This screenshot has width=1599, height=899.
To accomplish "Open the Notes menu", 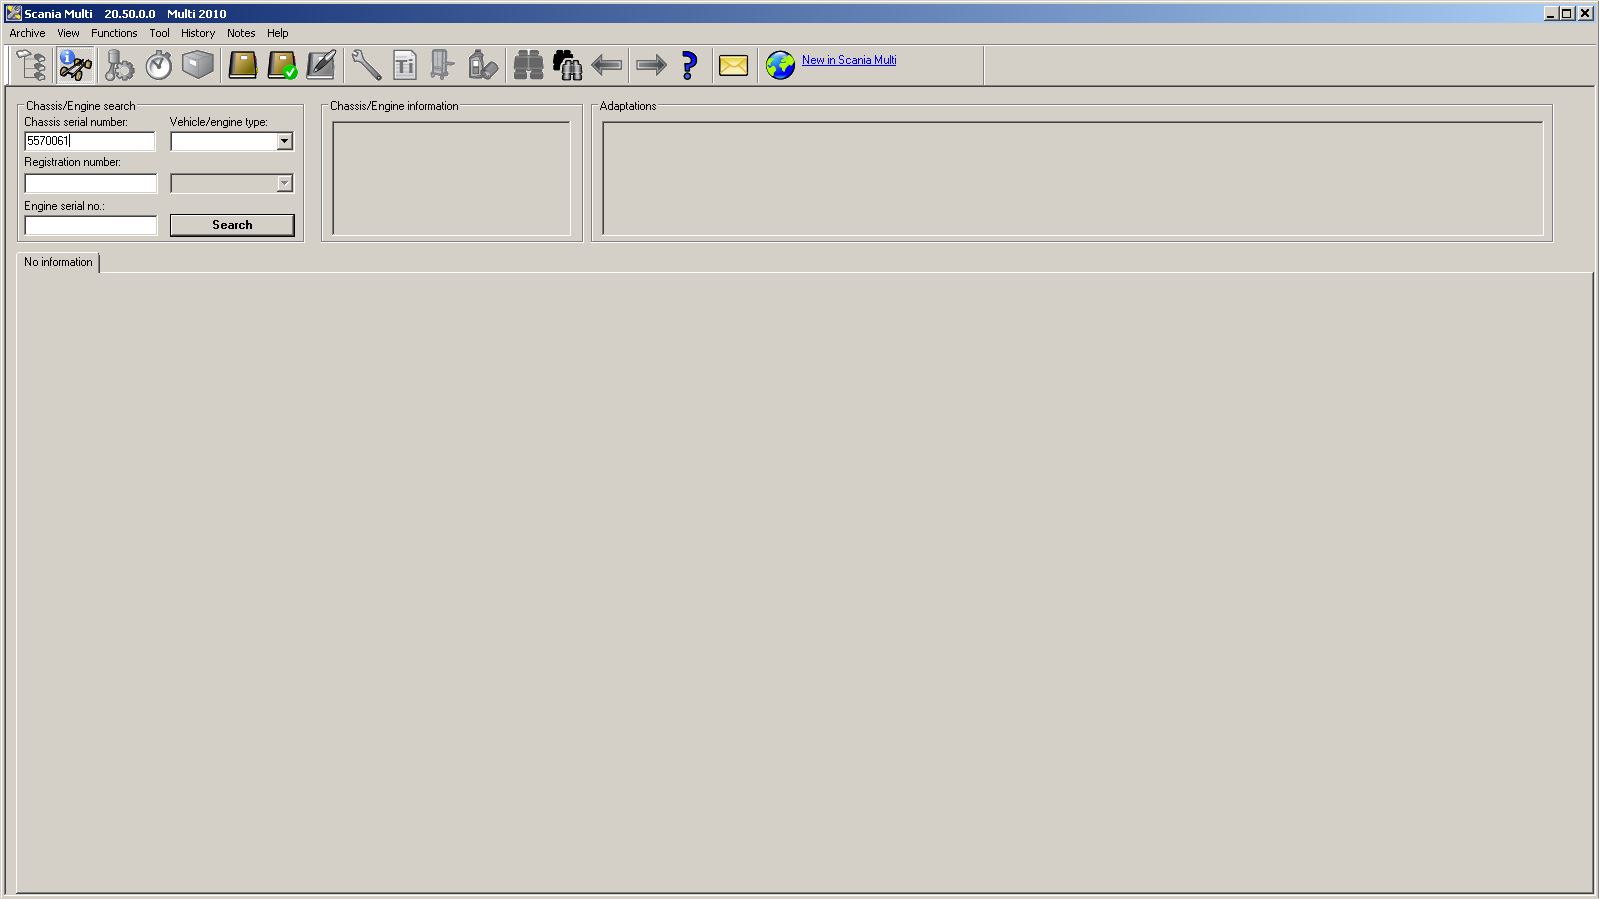I will [x=241, y=33].
